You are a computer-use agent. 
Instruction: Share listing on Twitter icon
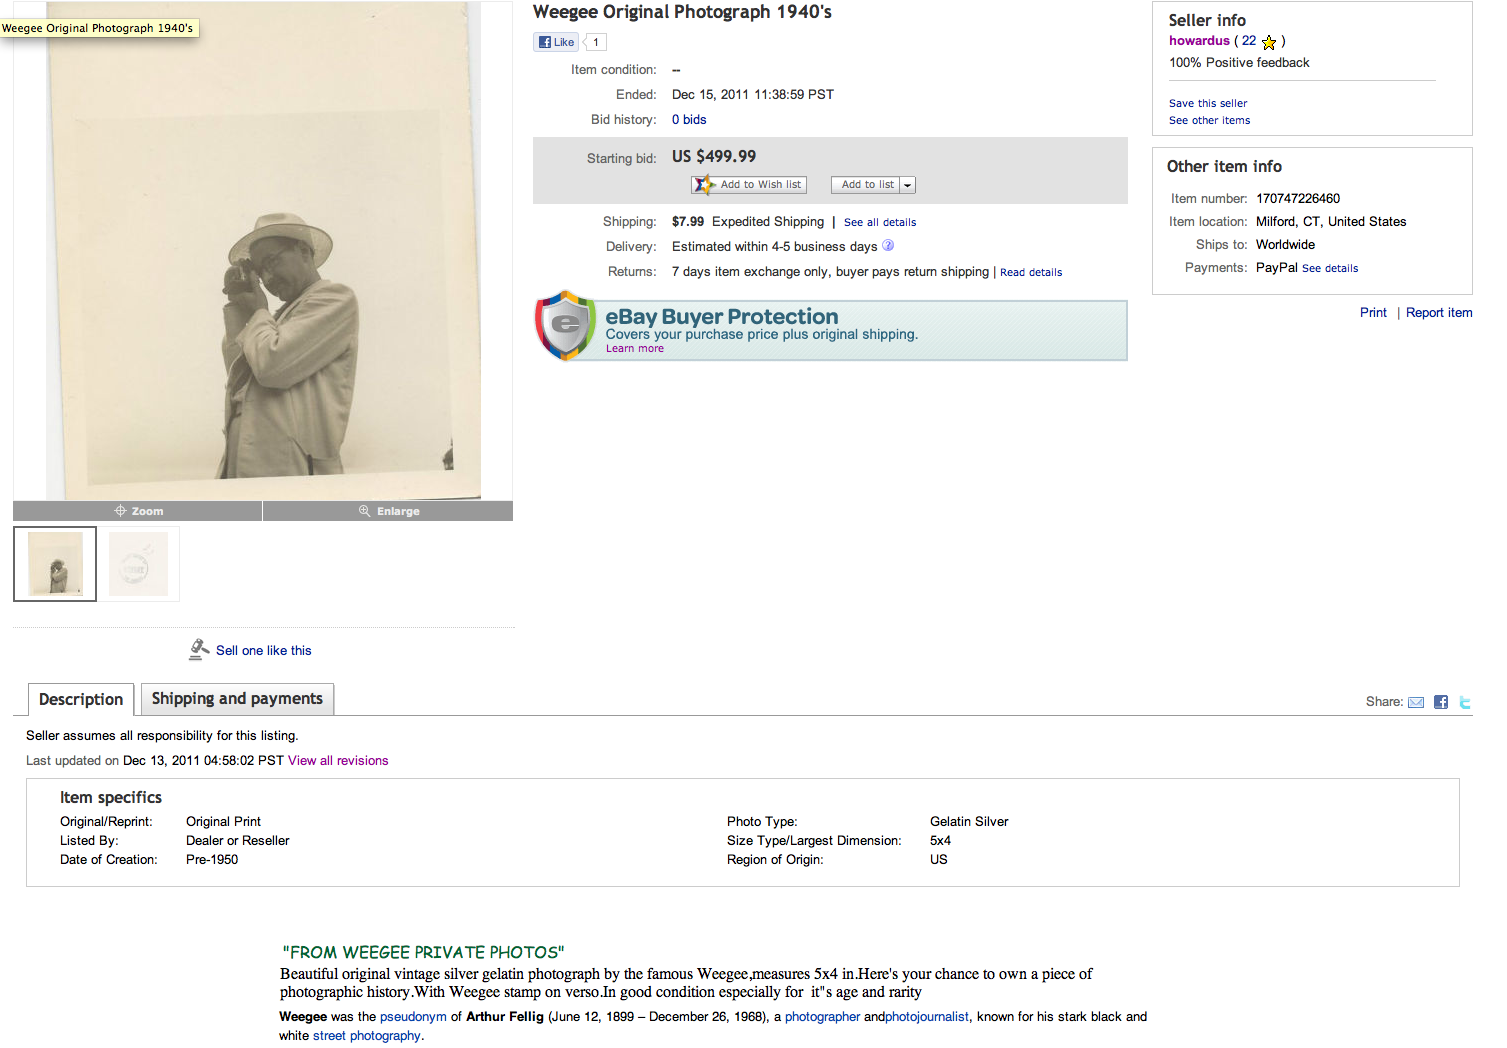pos(1465,702)
